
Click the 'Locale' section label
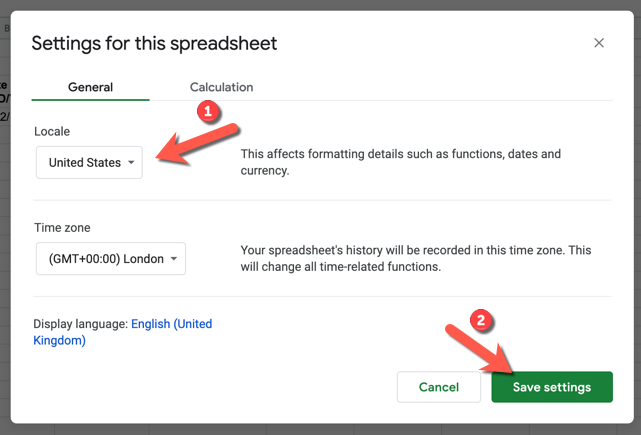52,131
